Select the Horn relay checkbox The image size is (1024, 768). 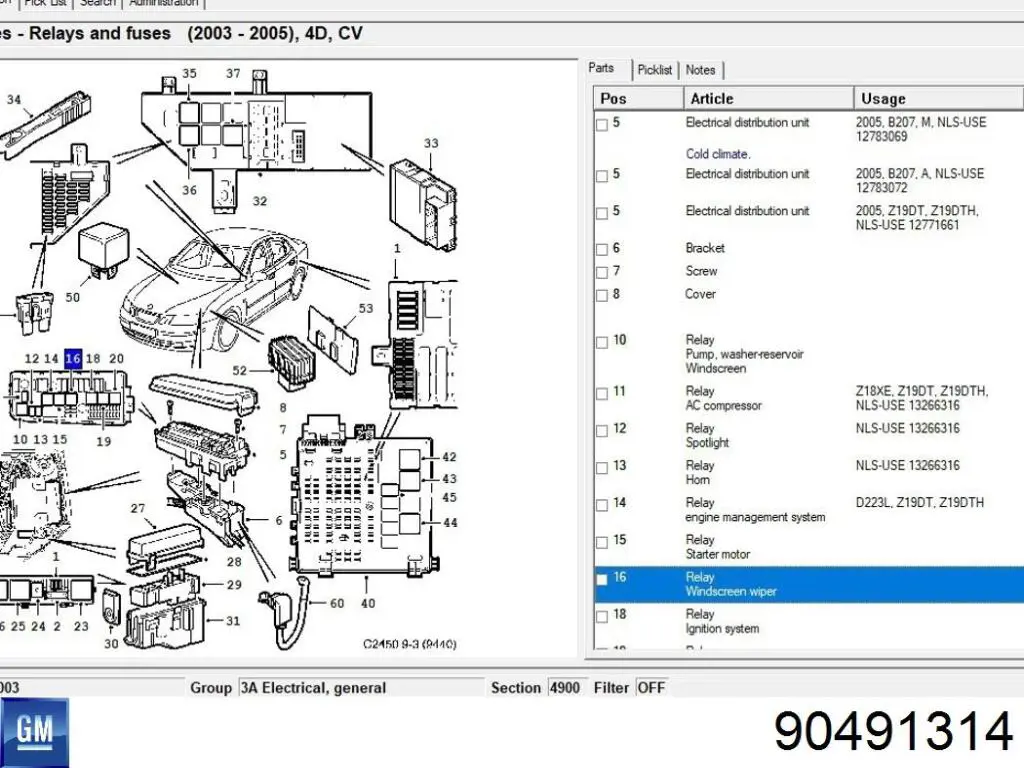tap(602, 468)
